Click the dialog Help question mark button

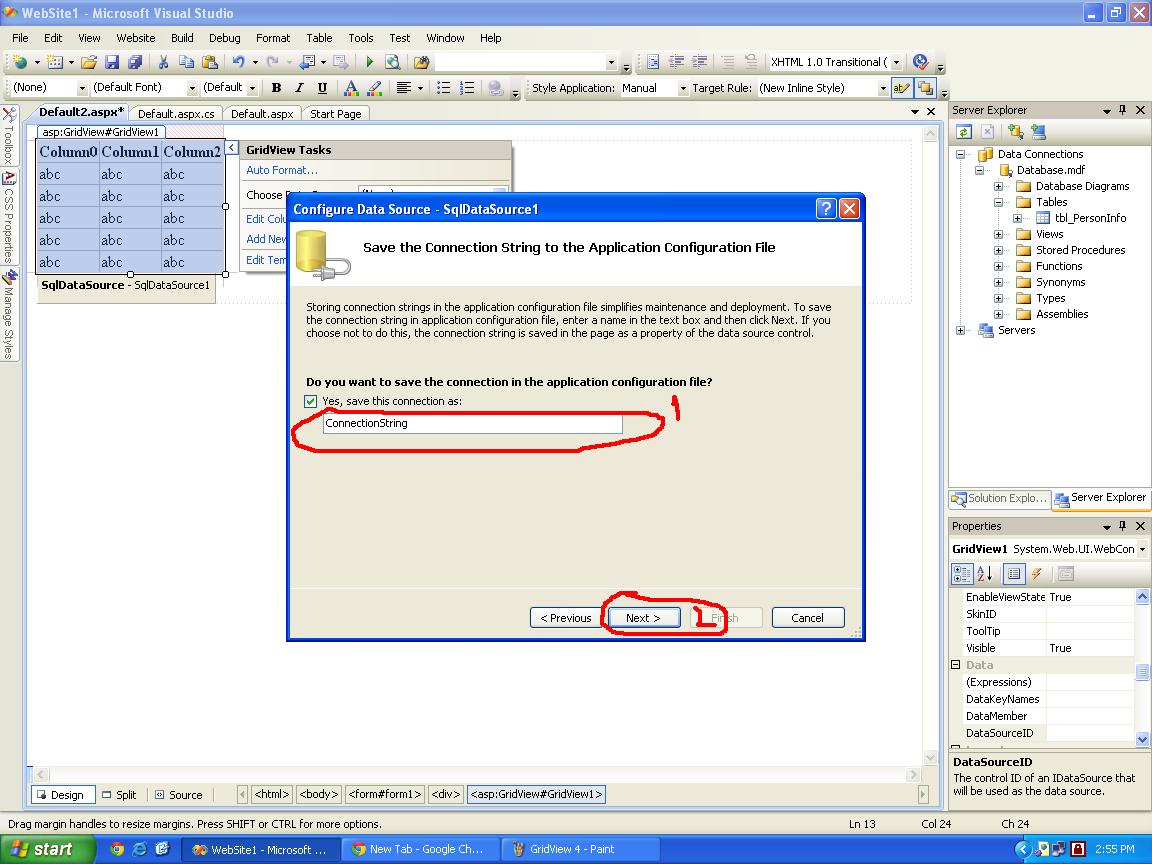click(826, 209)
